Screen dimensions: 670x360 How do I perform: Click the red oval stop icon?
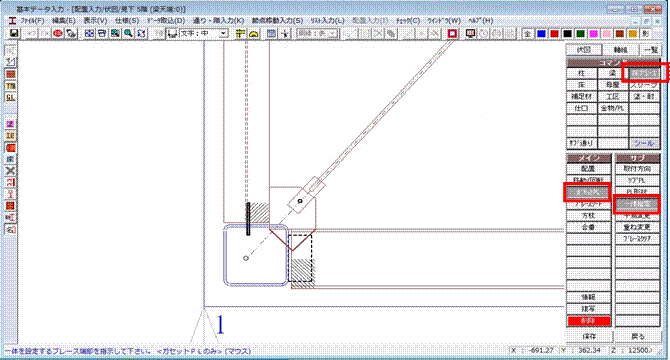click(x=58, y=33)
